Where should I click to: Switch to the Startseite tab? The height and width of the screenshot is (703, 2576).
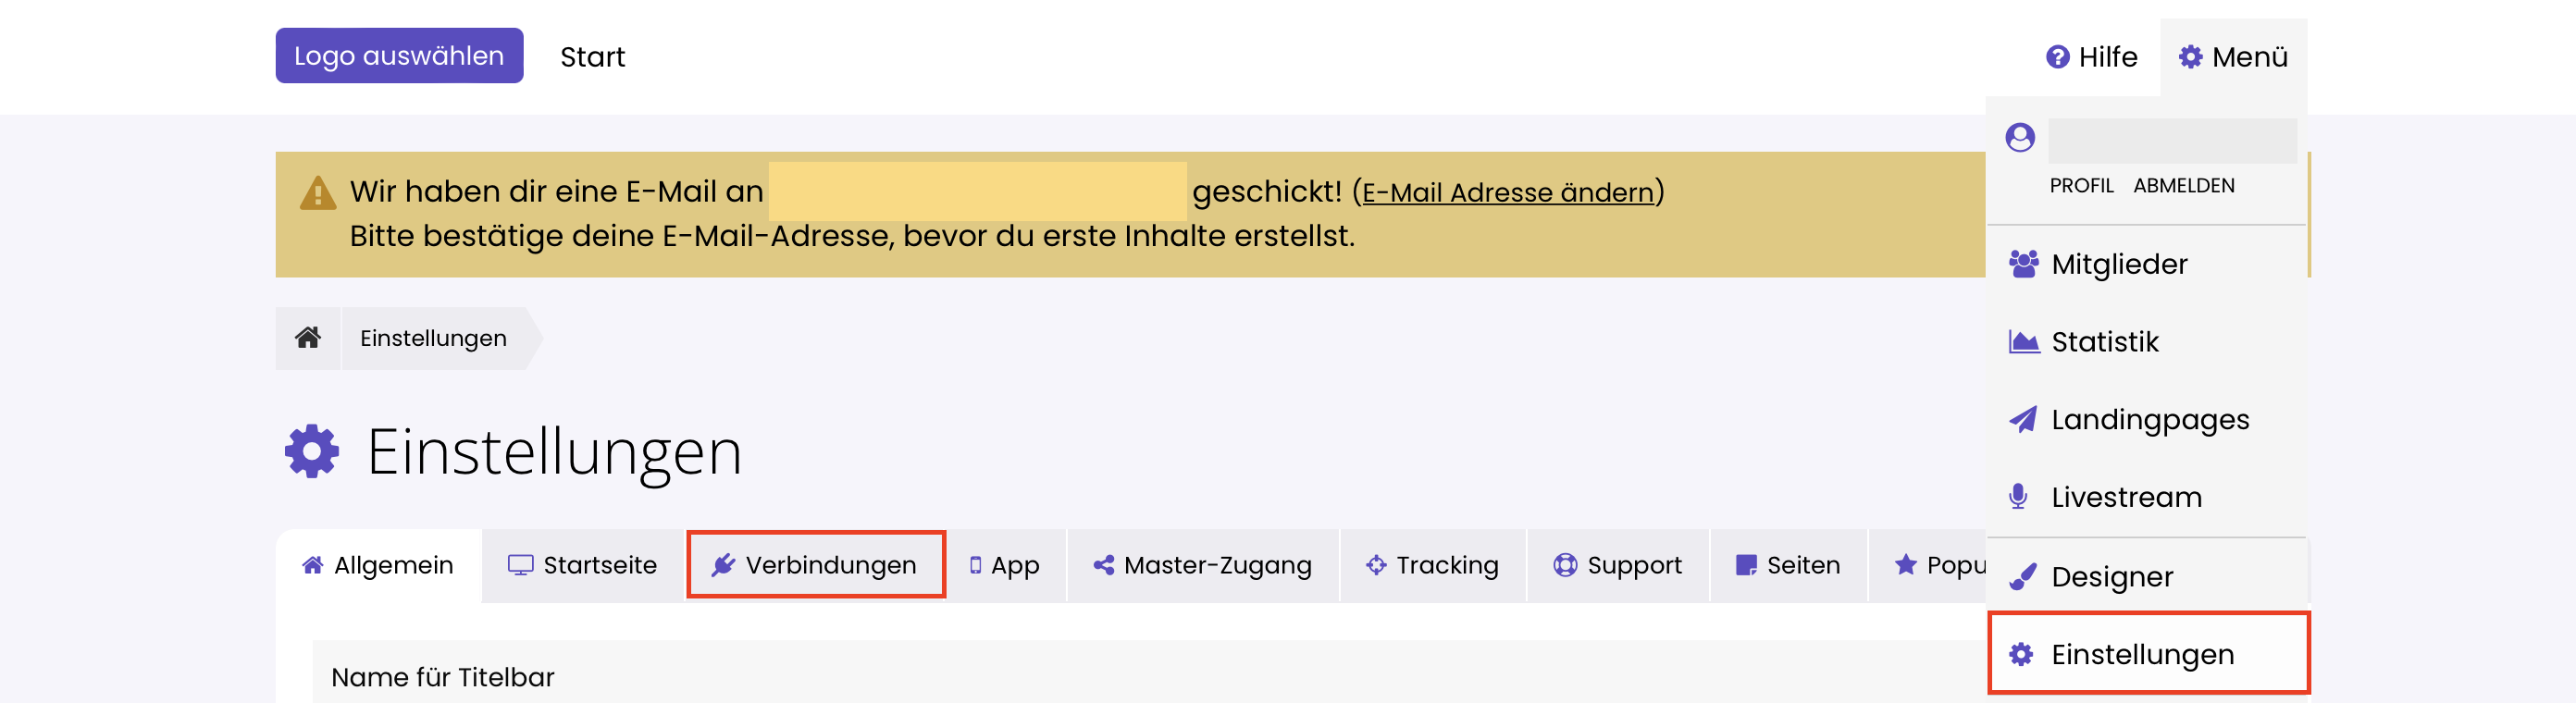pos(582,566)
